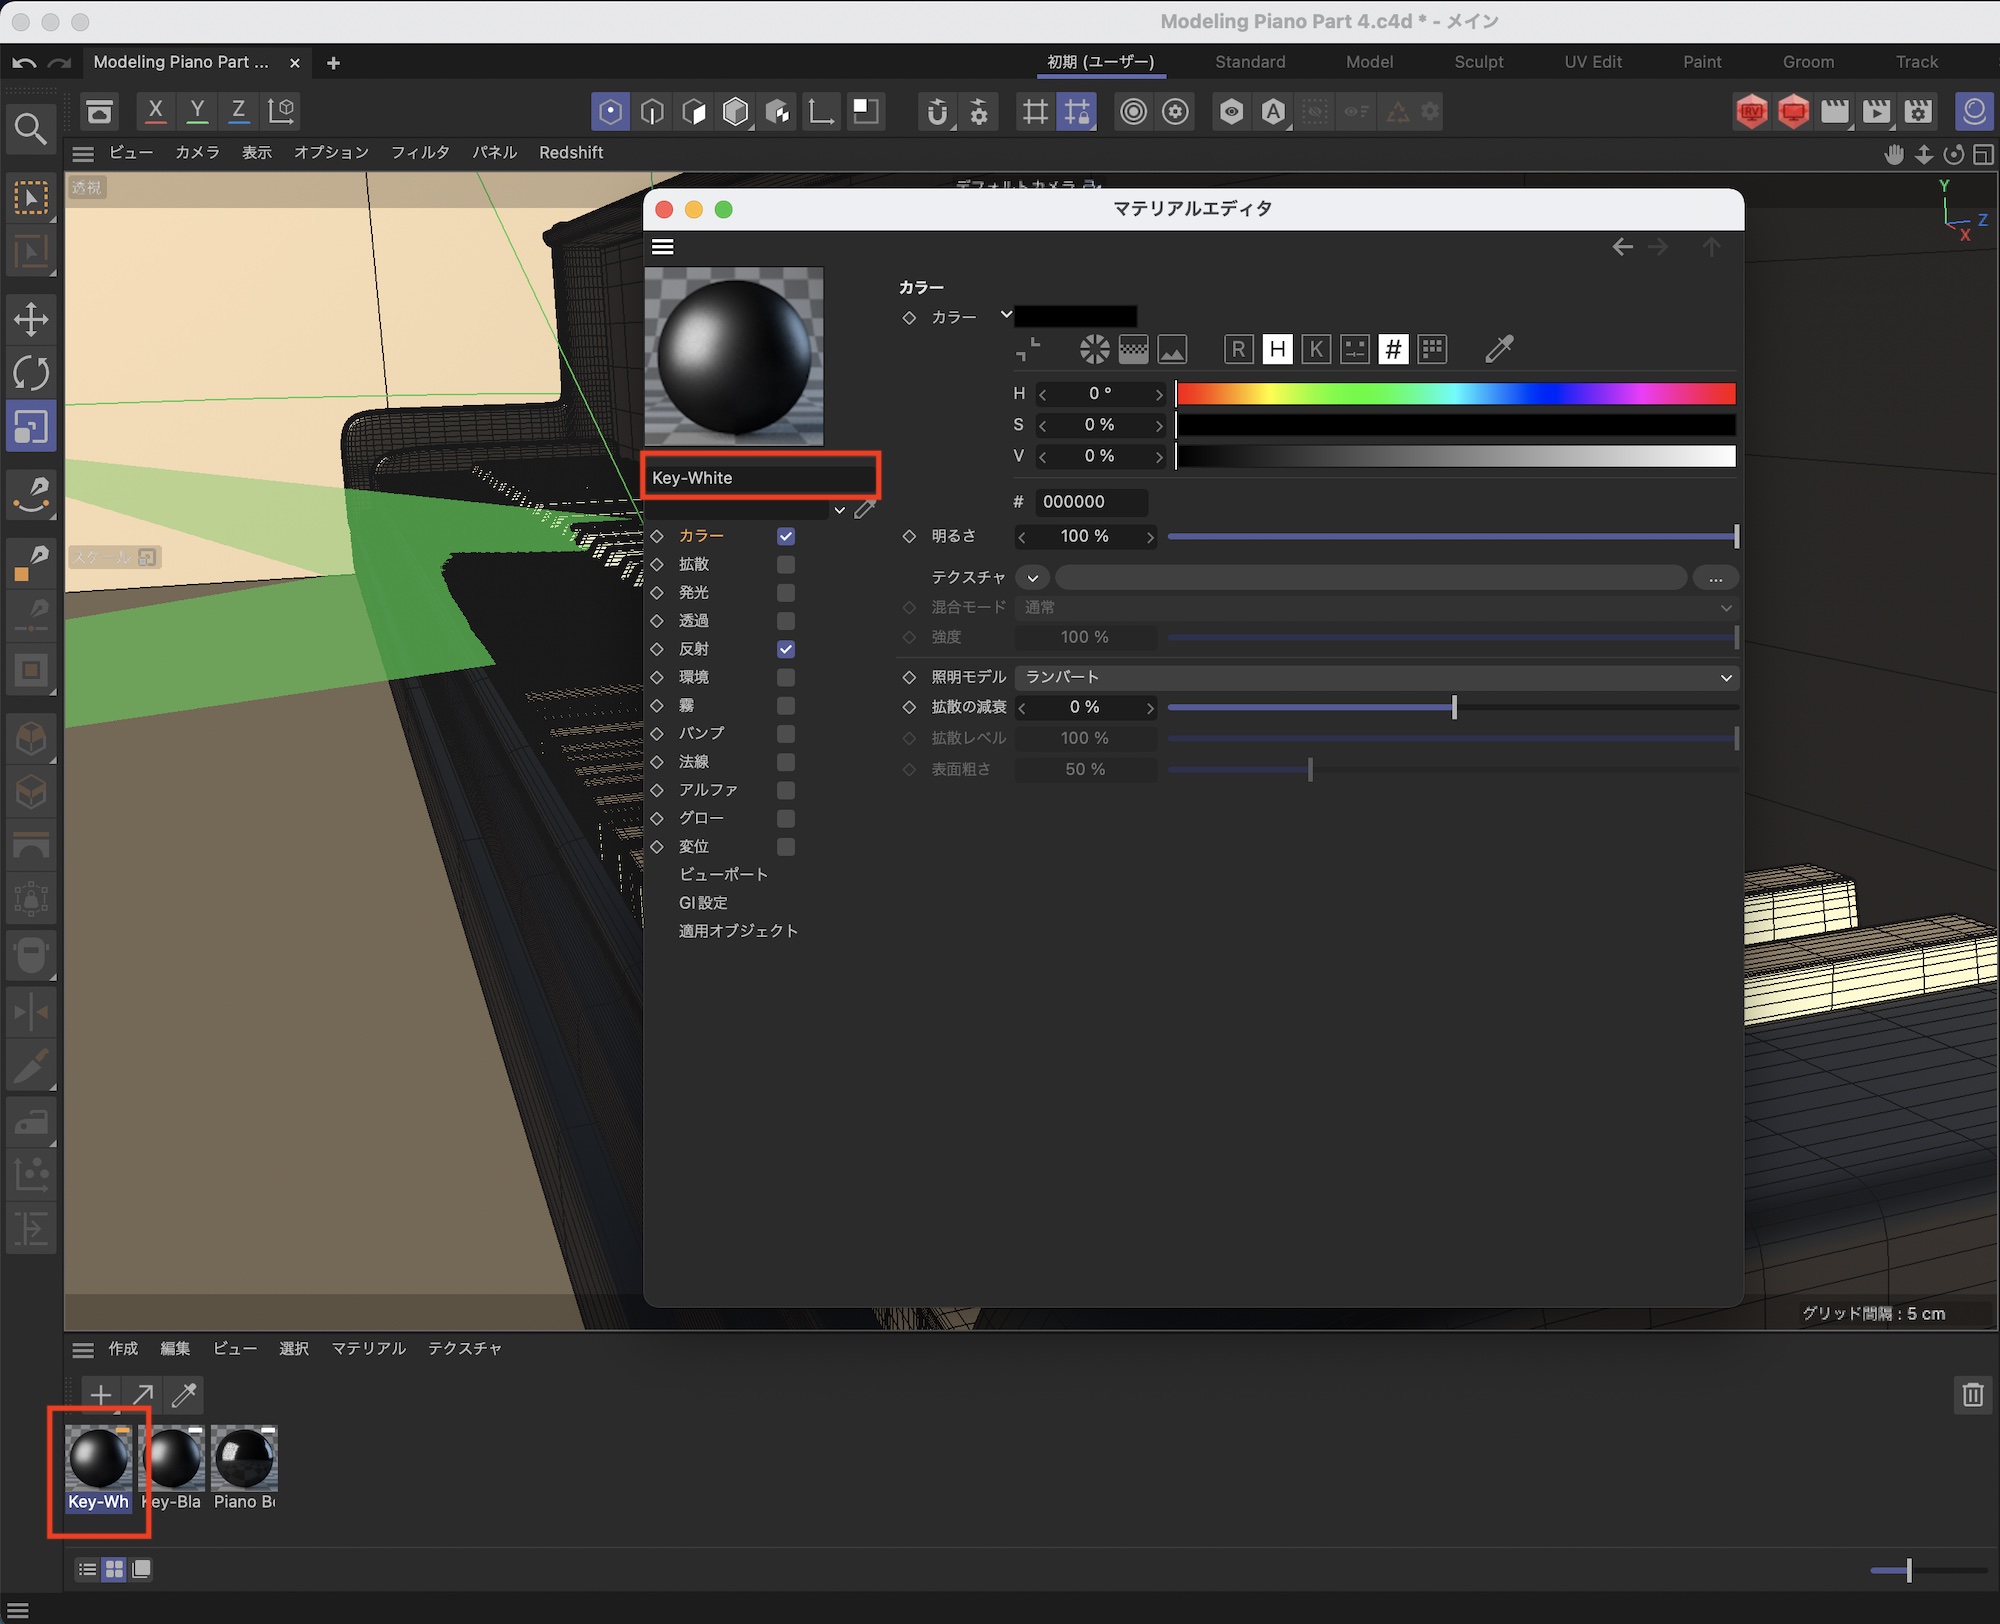Open 適用オブジェクト settings page
2000x1624 pixels.
[738, 931]
